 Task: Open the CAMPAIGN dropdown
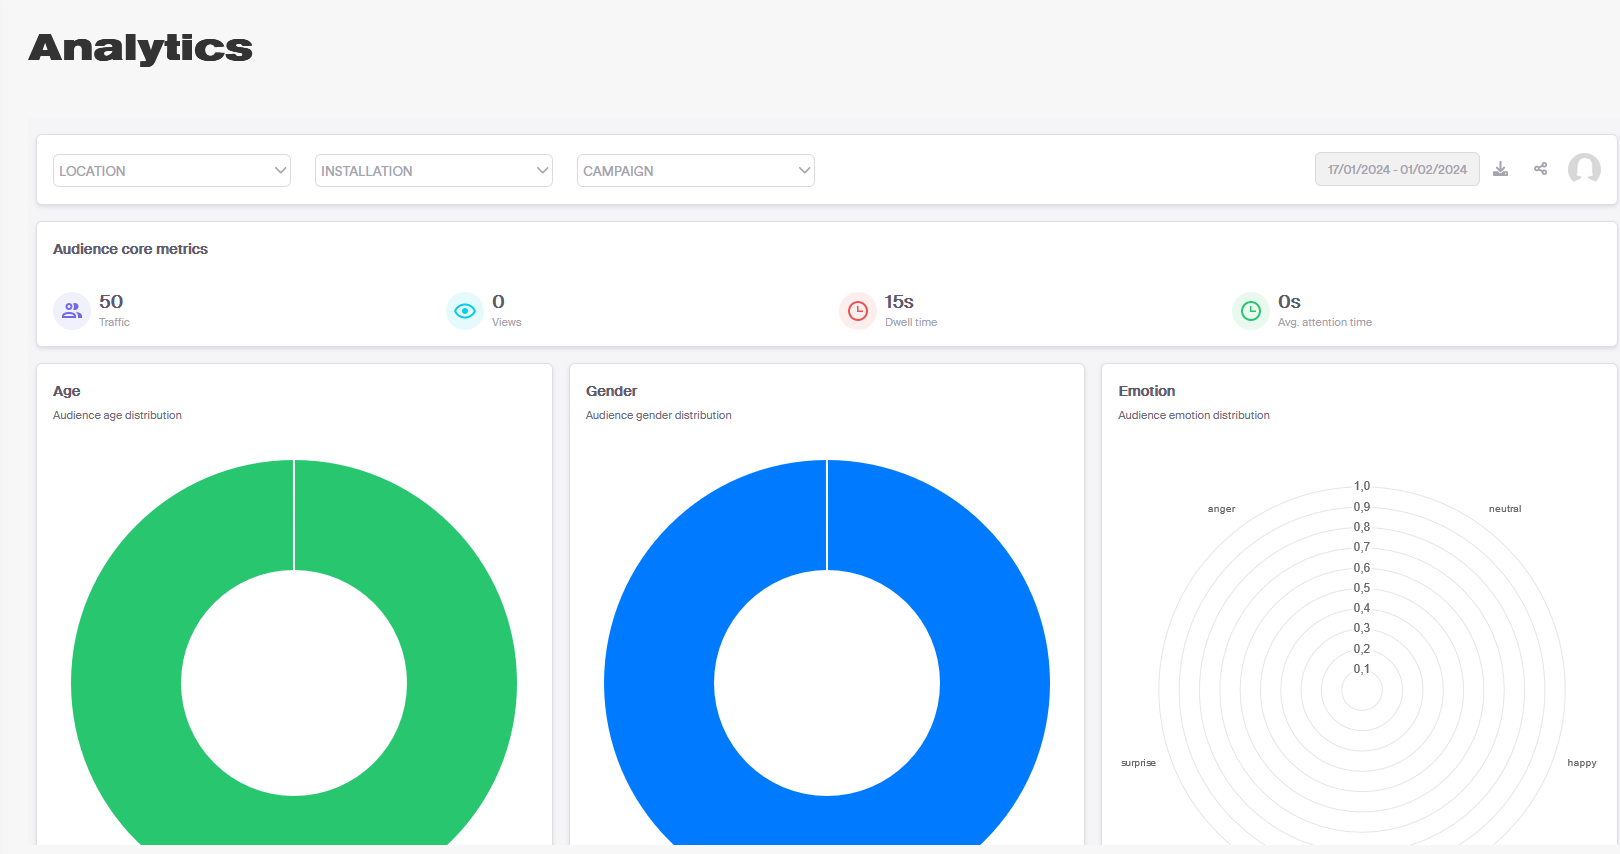(696, 170)
